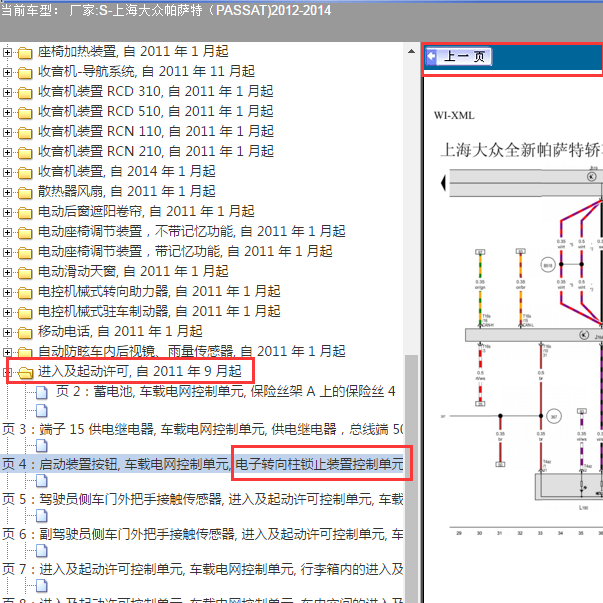Viewport: 603px width, 603px height.
Task: Click document icon above 页 7 进入及起动许可控制单元
Action: (x=42, y=551)
